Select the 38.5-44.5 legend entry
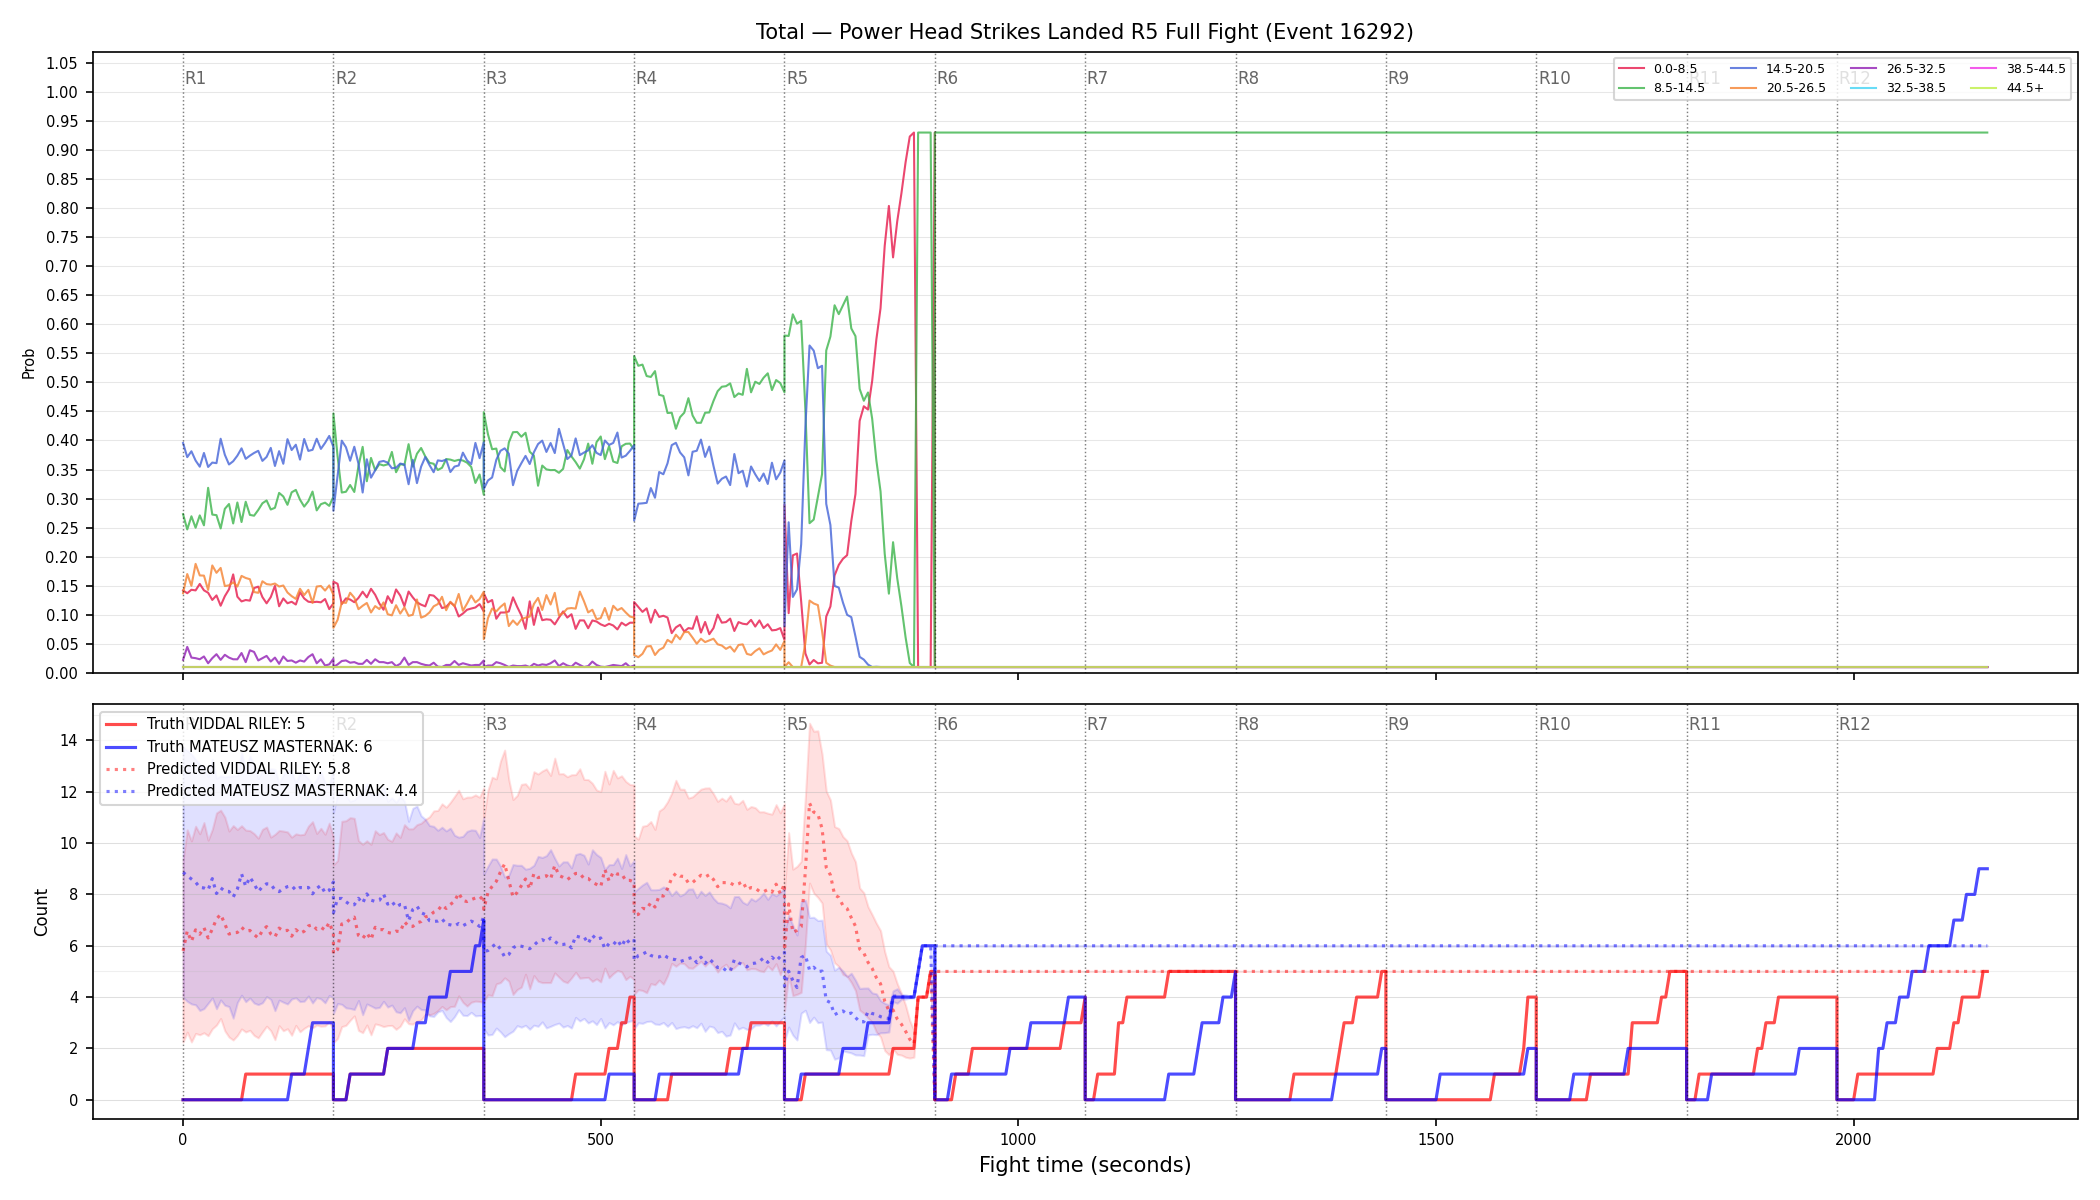 coord(2020,69)
